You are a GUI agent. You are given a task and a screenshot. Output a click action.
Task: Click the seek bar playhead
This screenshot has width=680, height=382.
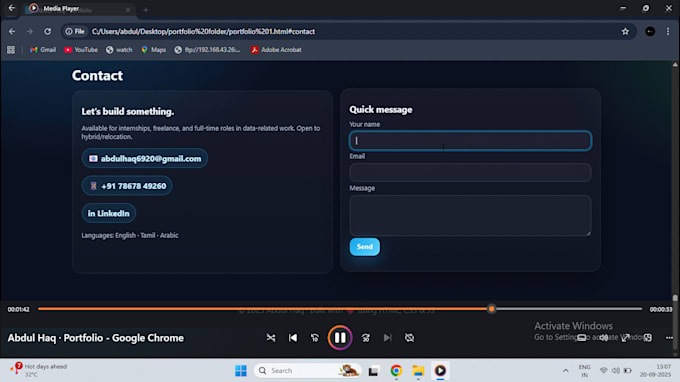[x=491, y=309]
